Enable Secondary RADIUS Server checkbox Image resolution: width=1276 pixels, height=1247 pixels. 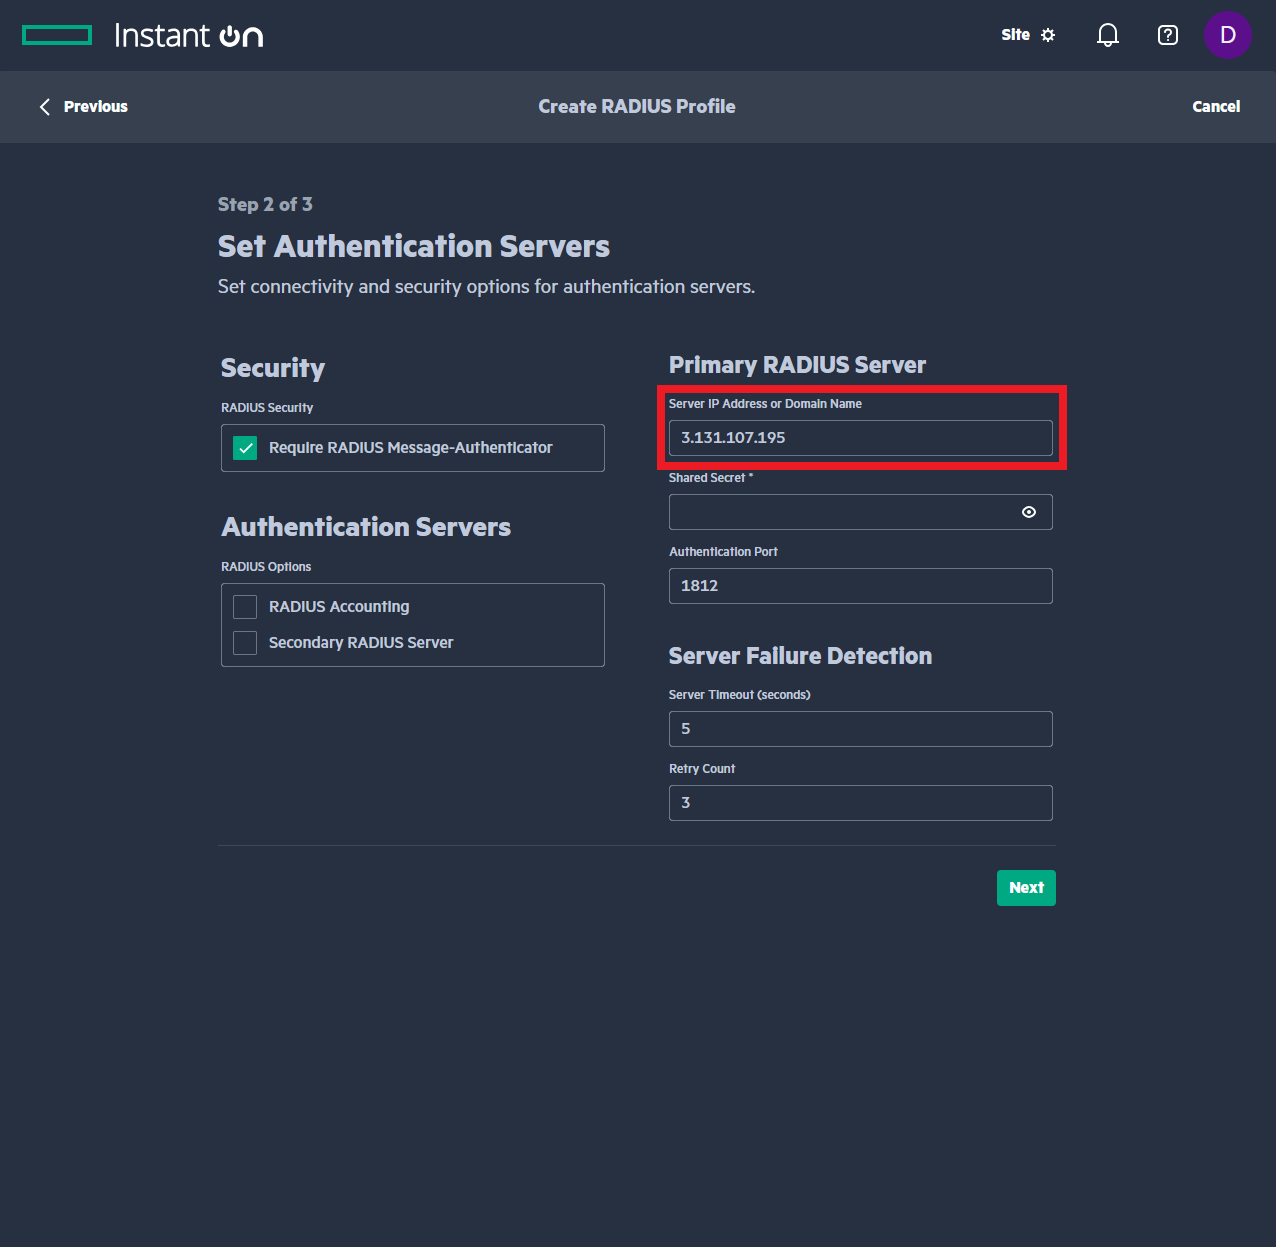(245, 643)
